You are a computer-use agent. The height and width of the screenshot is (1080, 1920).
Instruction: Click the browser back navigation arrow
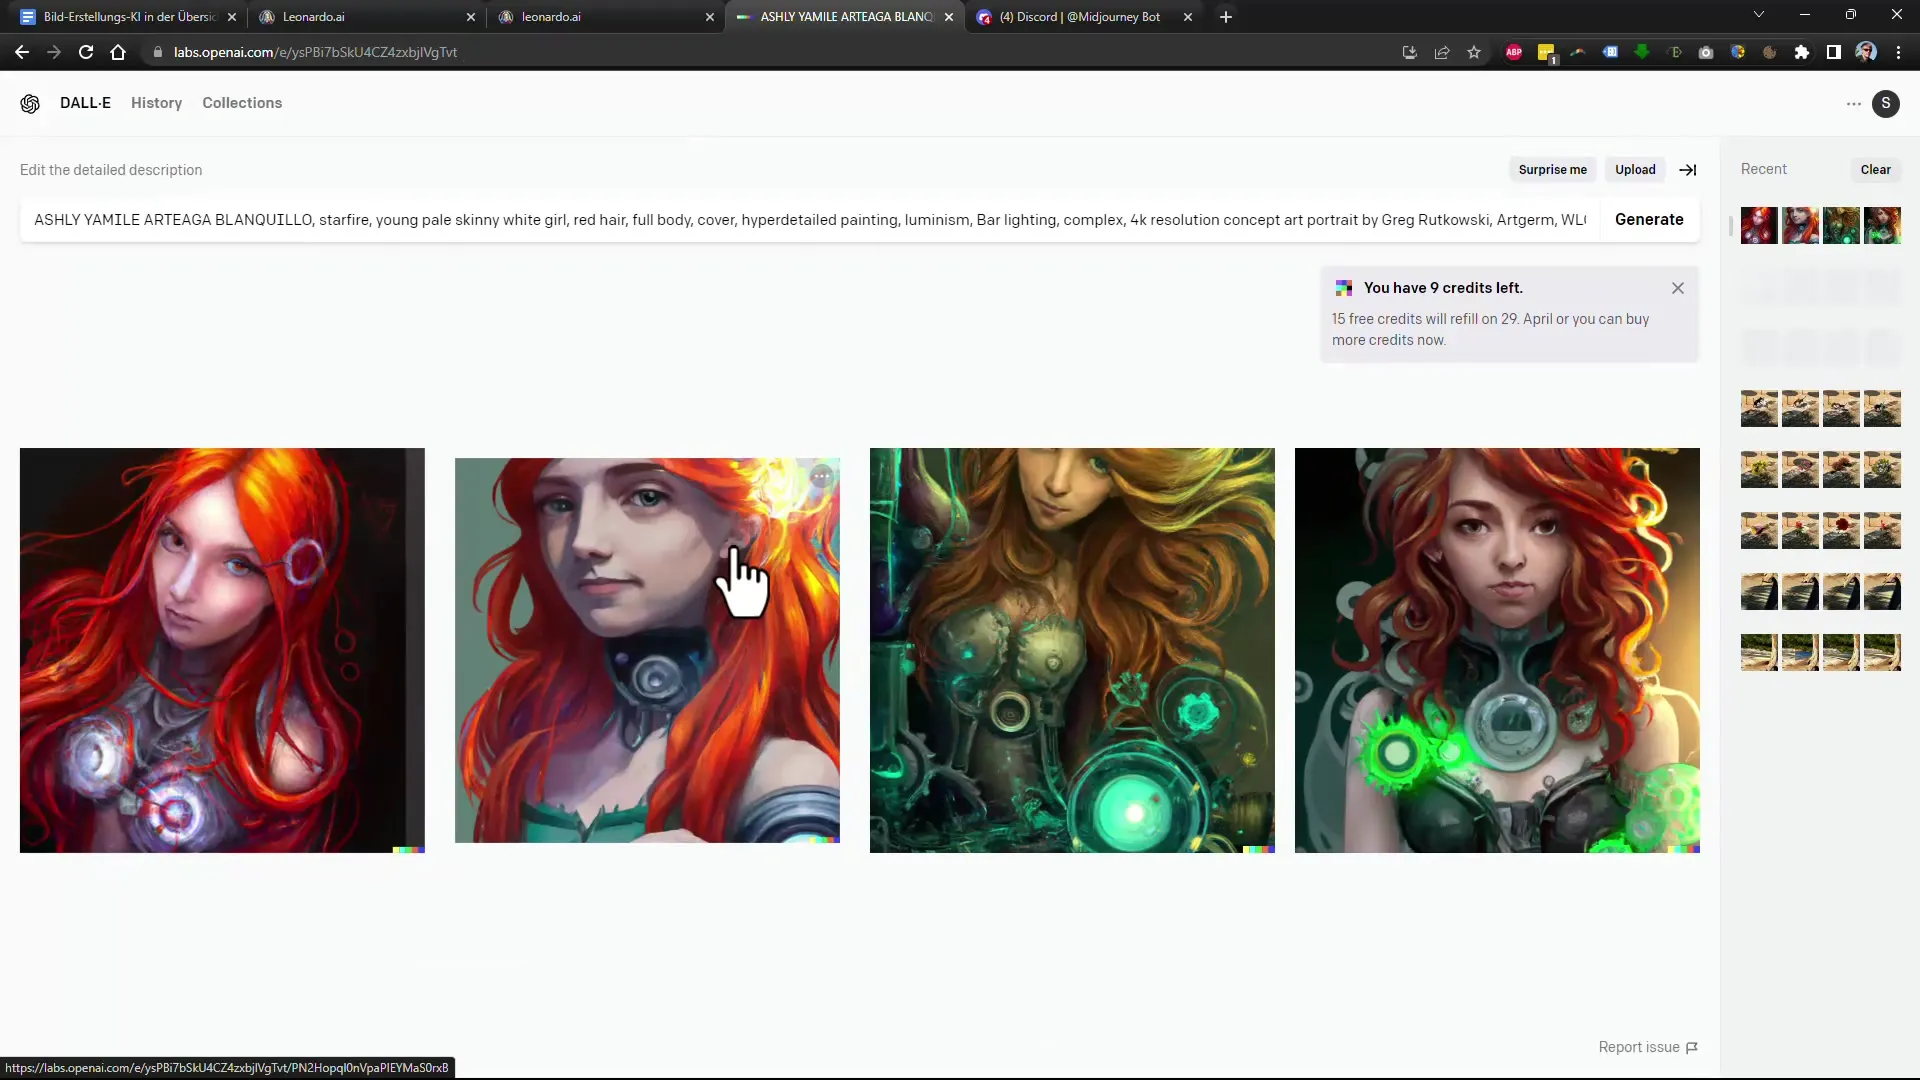22,50
